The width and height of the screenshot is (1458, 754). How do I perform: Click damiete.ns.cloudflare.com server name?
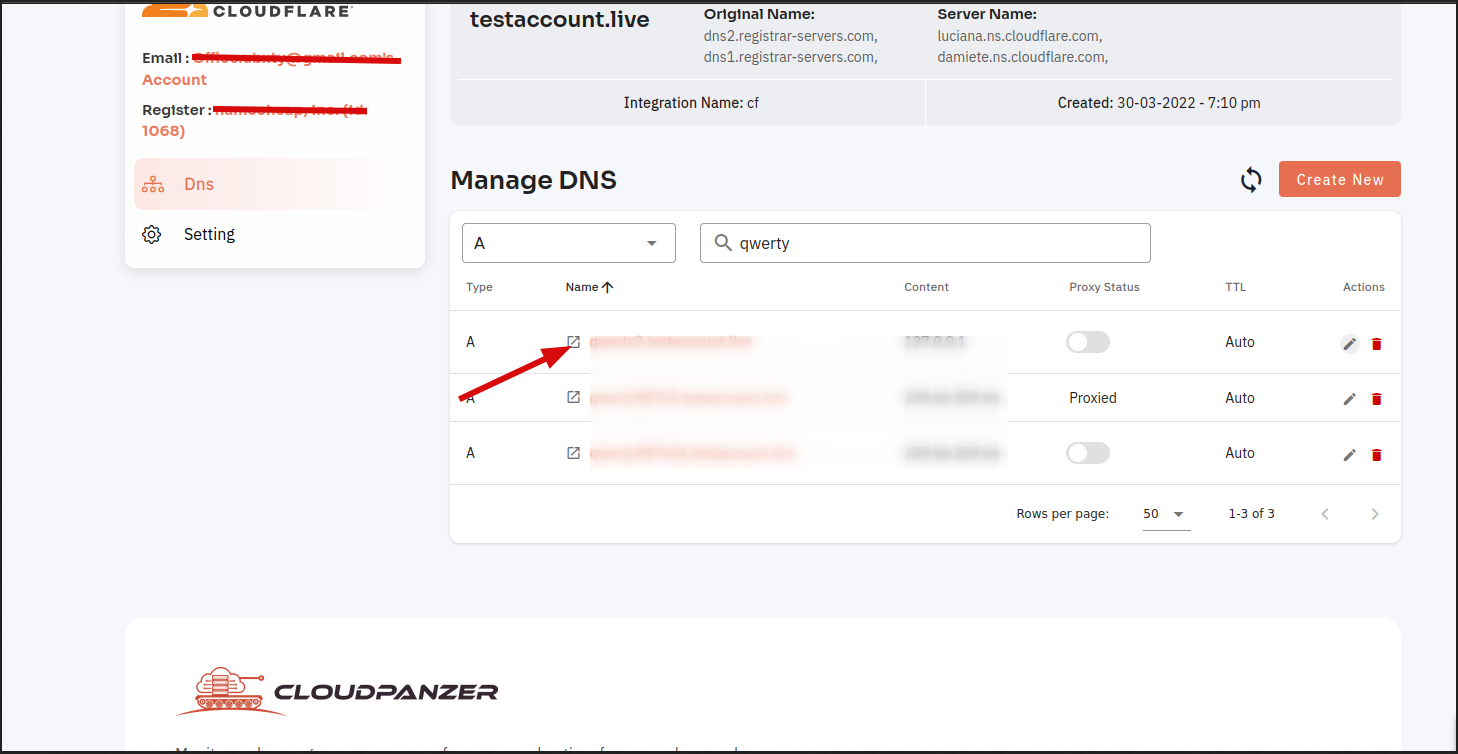[1022, 57]
